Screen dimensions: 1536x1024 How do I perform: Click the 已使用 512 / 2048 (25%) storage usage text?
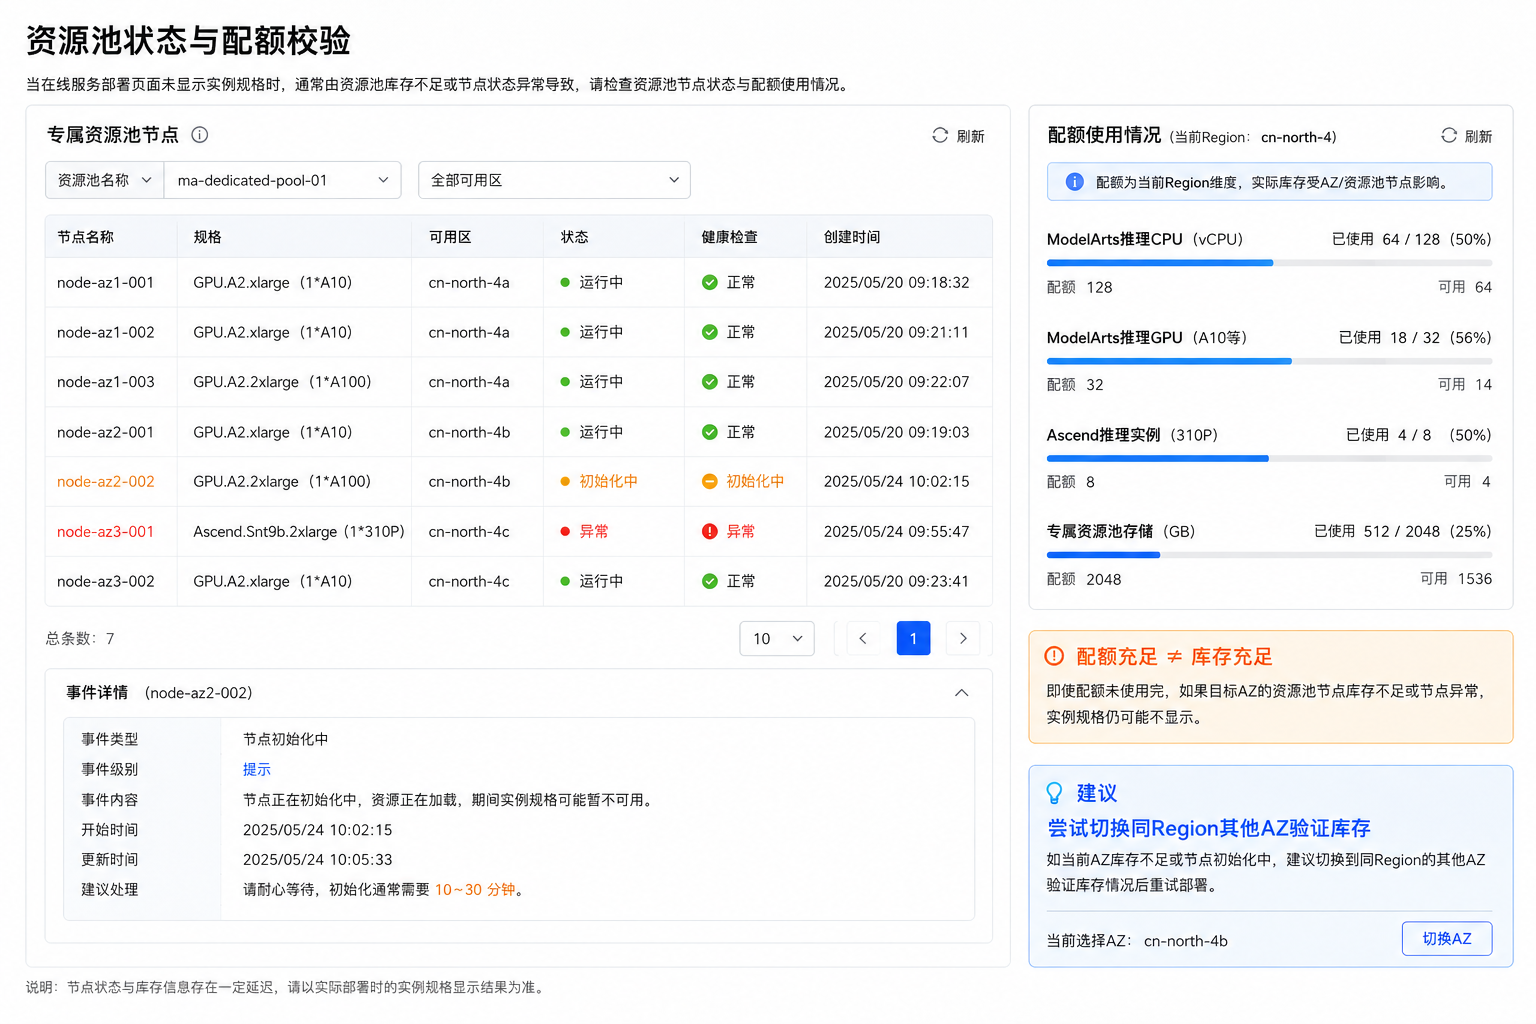(x=1403, y=531)
